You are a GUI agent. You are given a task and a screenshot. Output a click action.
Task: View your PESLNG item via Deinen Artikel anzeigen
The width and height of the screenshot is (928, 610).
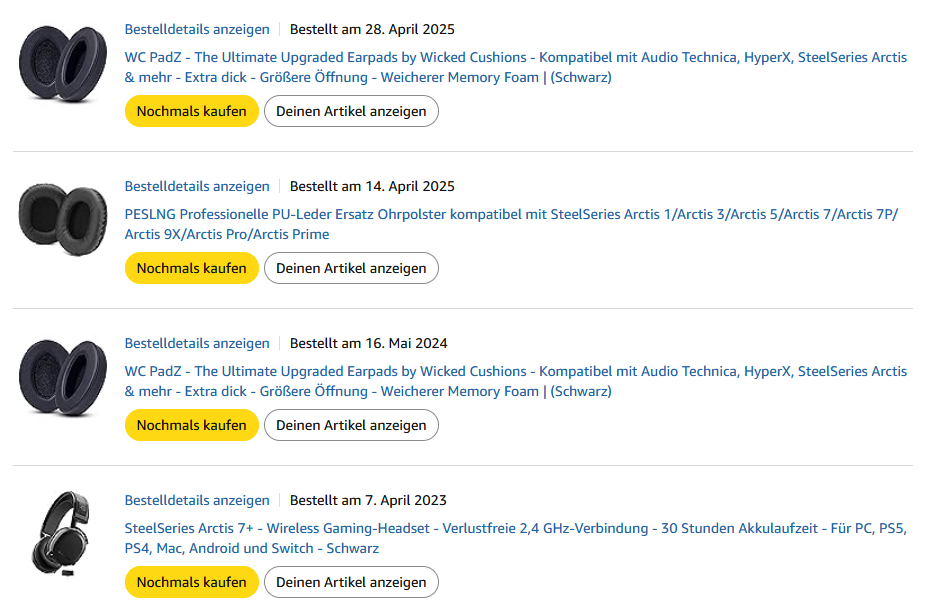pyautogui.click(x=351, y=268)
